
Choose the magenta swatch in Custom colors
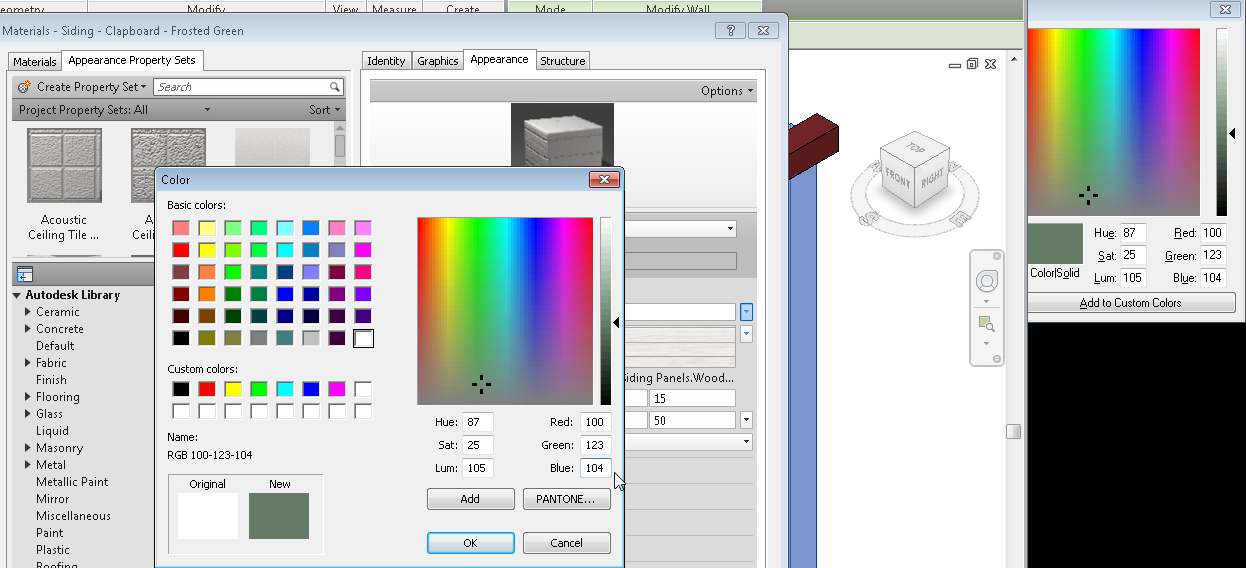point(337,389)
